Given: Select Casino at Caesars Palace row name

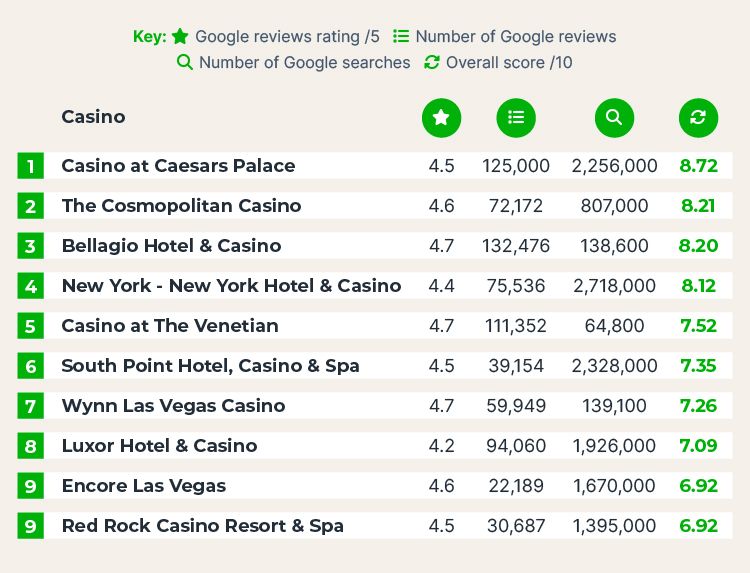Looking at the screenshot, I should point(178,166).
